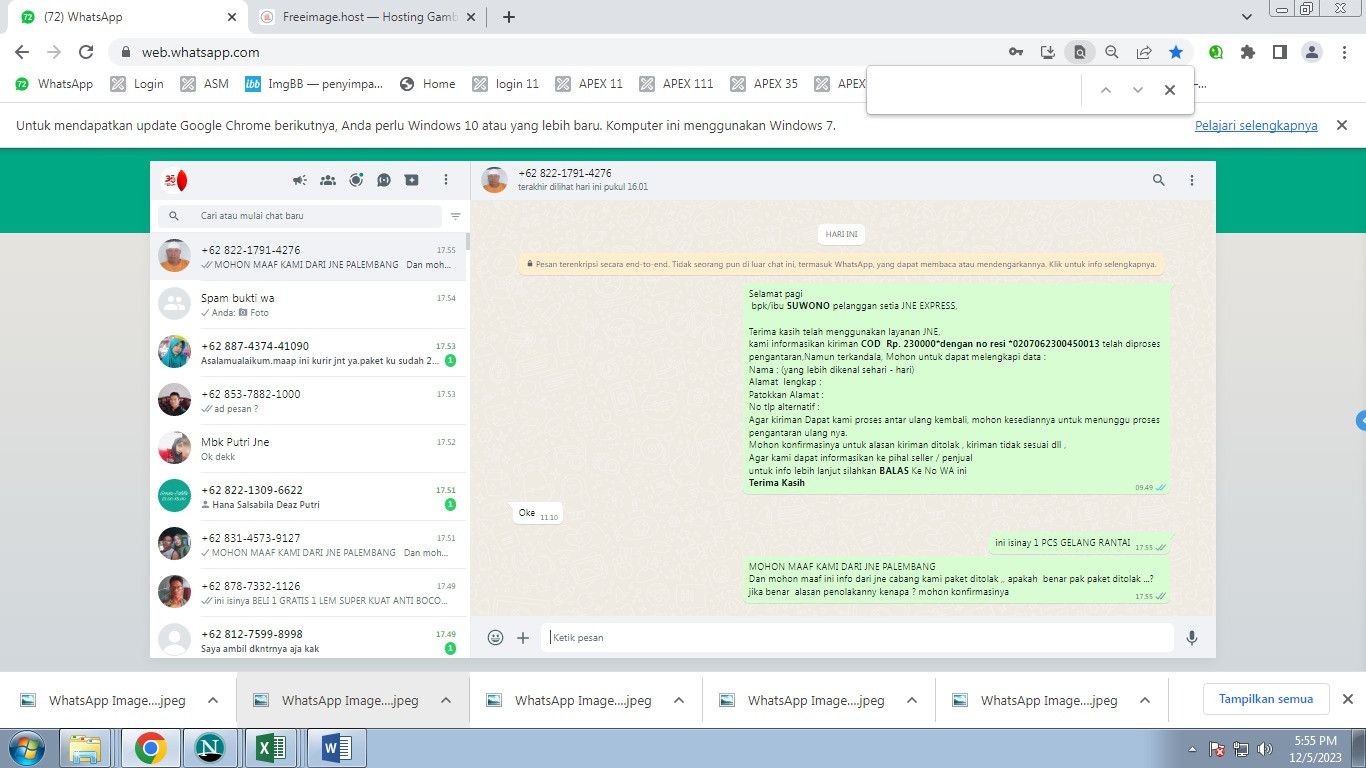
Task: Close the find-in-page bar
Action: [1169, 90]
